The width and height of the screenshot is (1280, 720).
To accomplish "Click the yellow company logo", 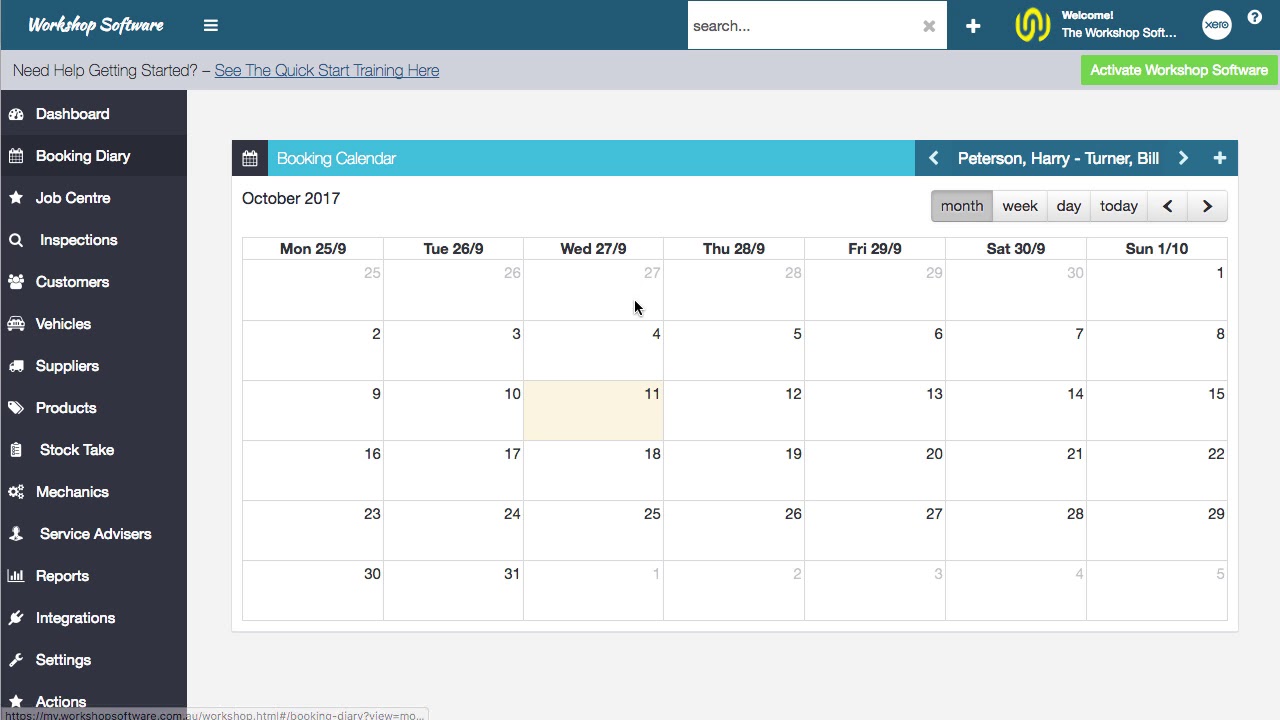I will tap(1032, 25).
